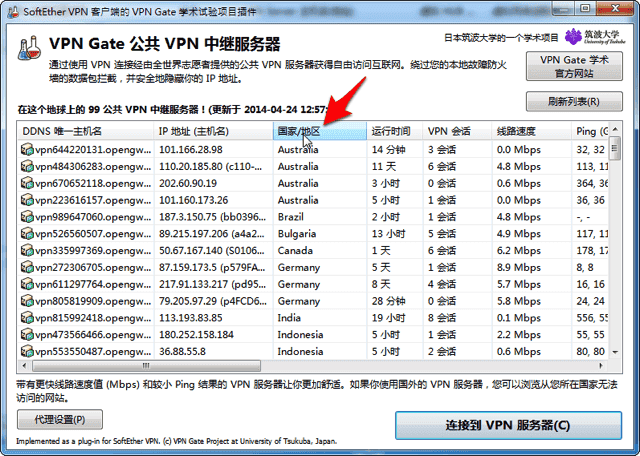Image resolution: width=640 pixels, height=456 pixels.
Task: Open VPN Gate 学术官方网站 button
Action: 574,66
